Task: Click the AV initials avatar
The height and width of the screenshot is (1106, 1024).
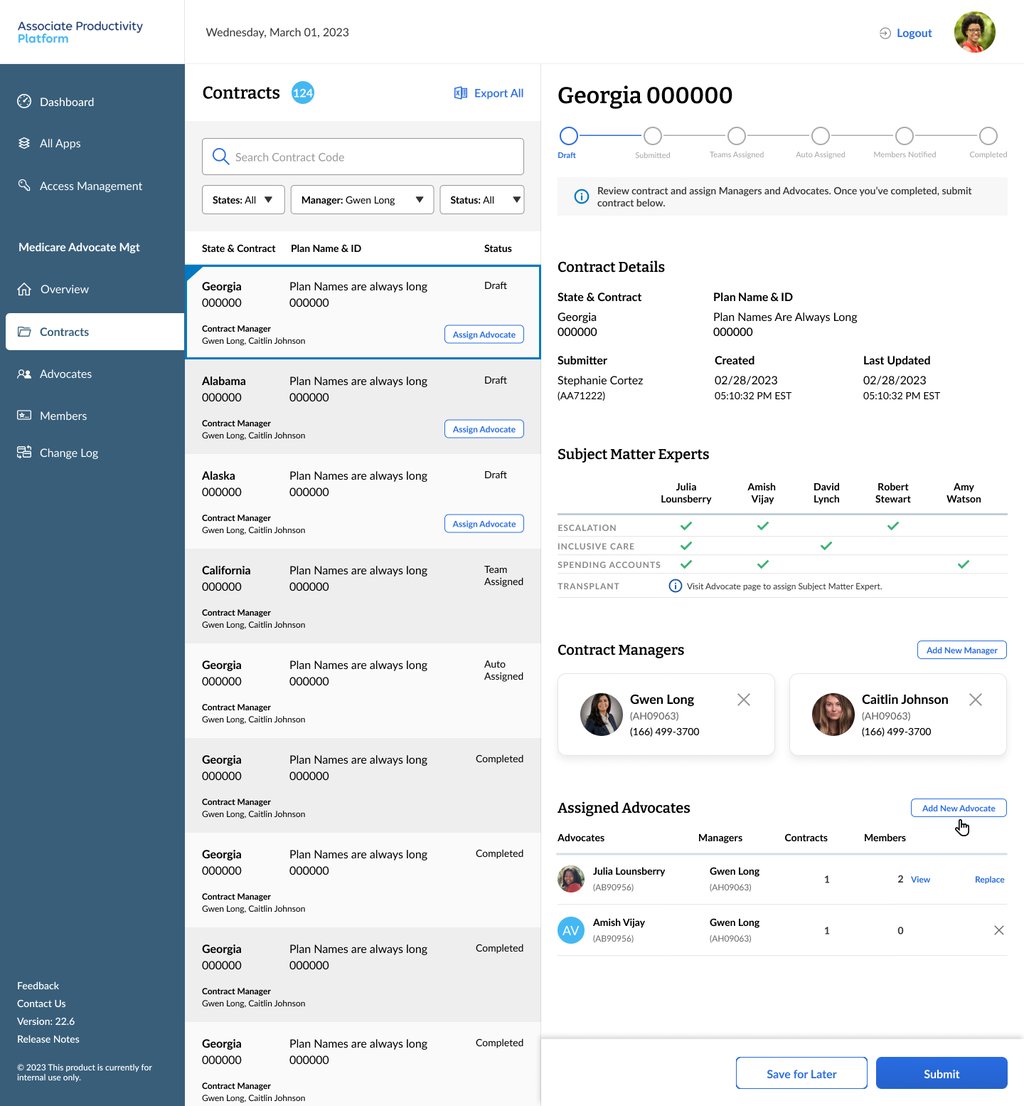Action: coord(571,930)
